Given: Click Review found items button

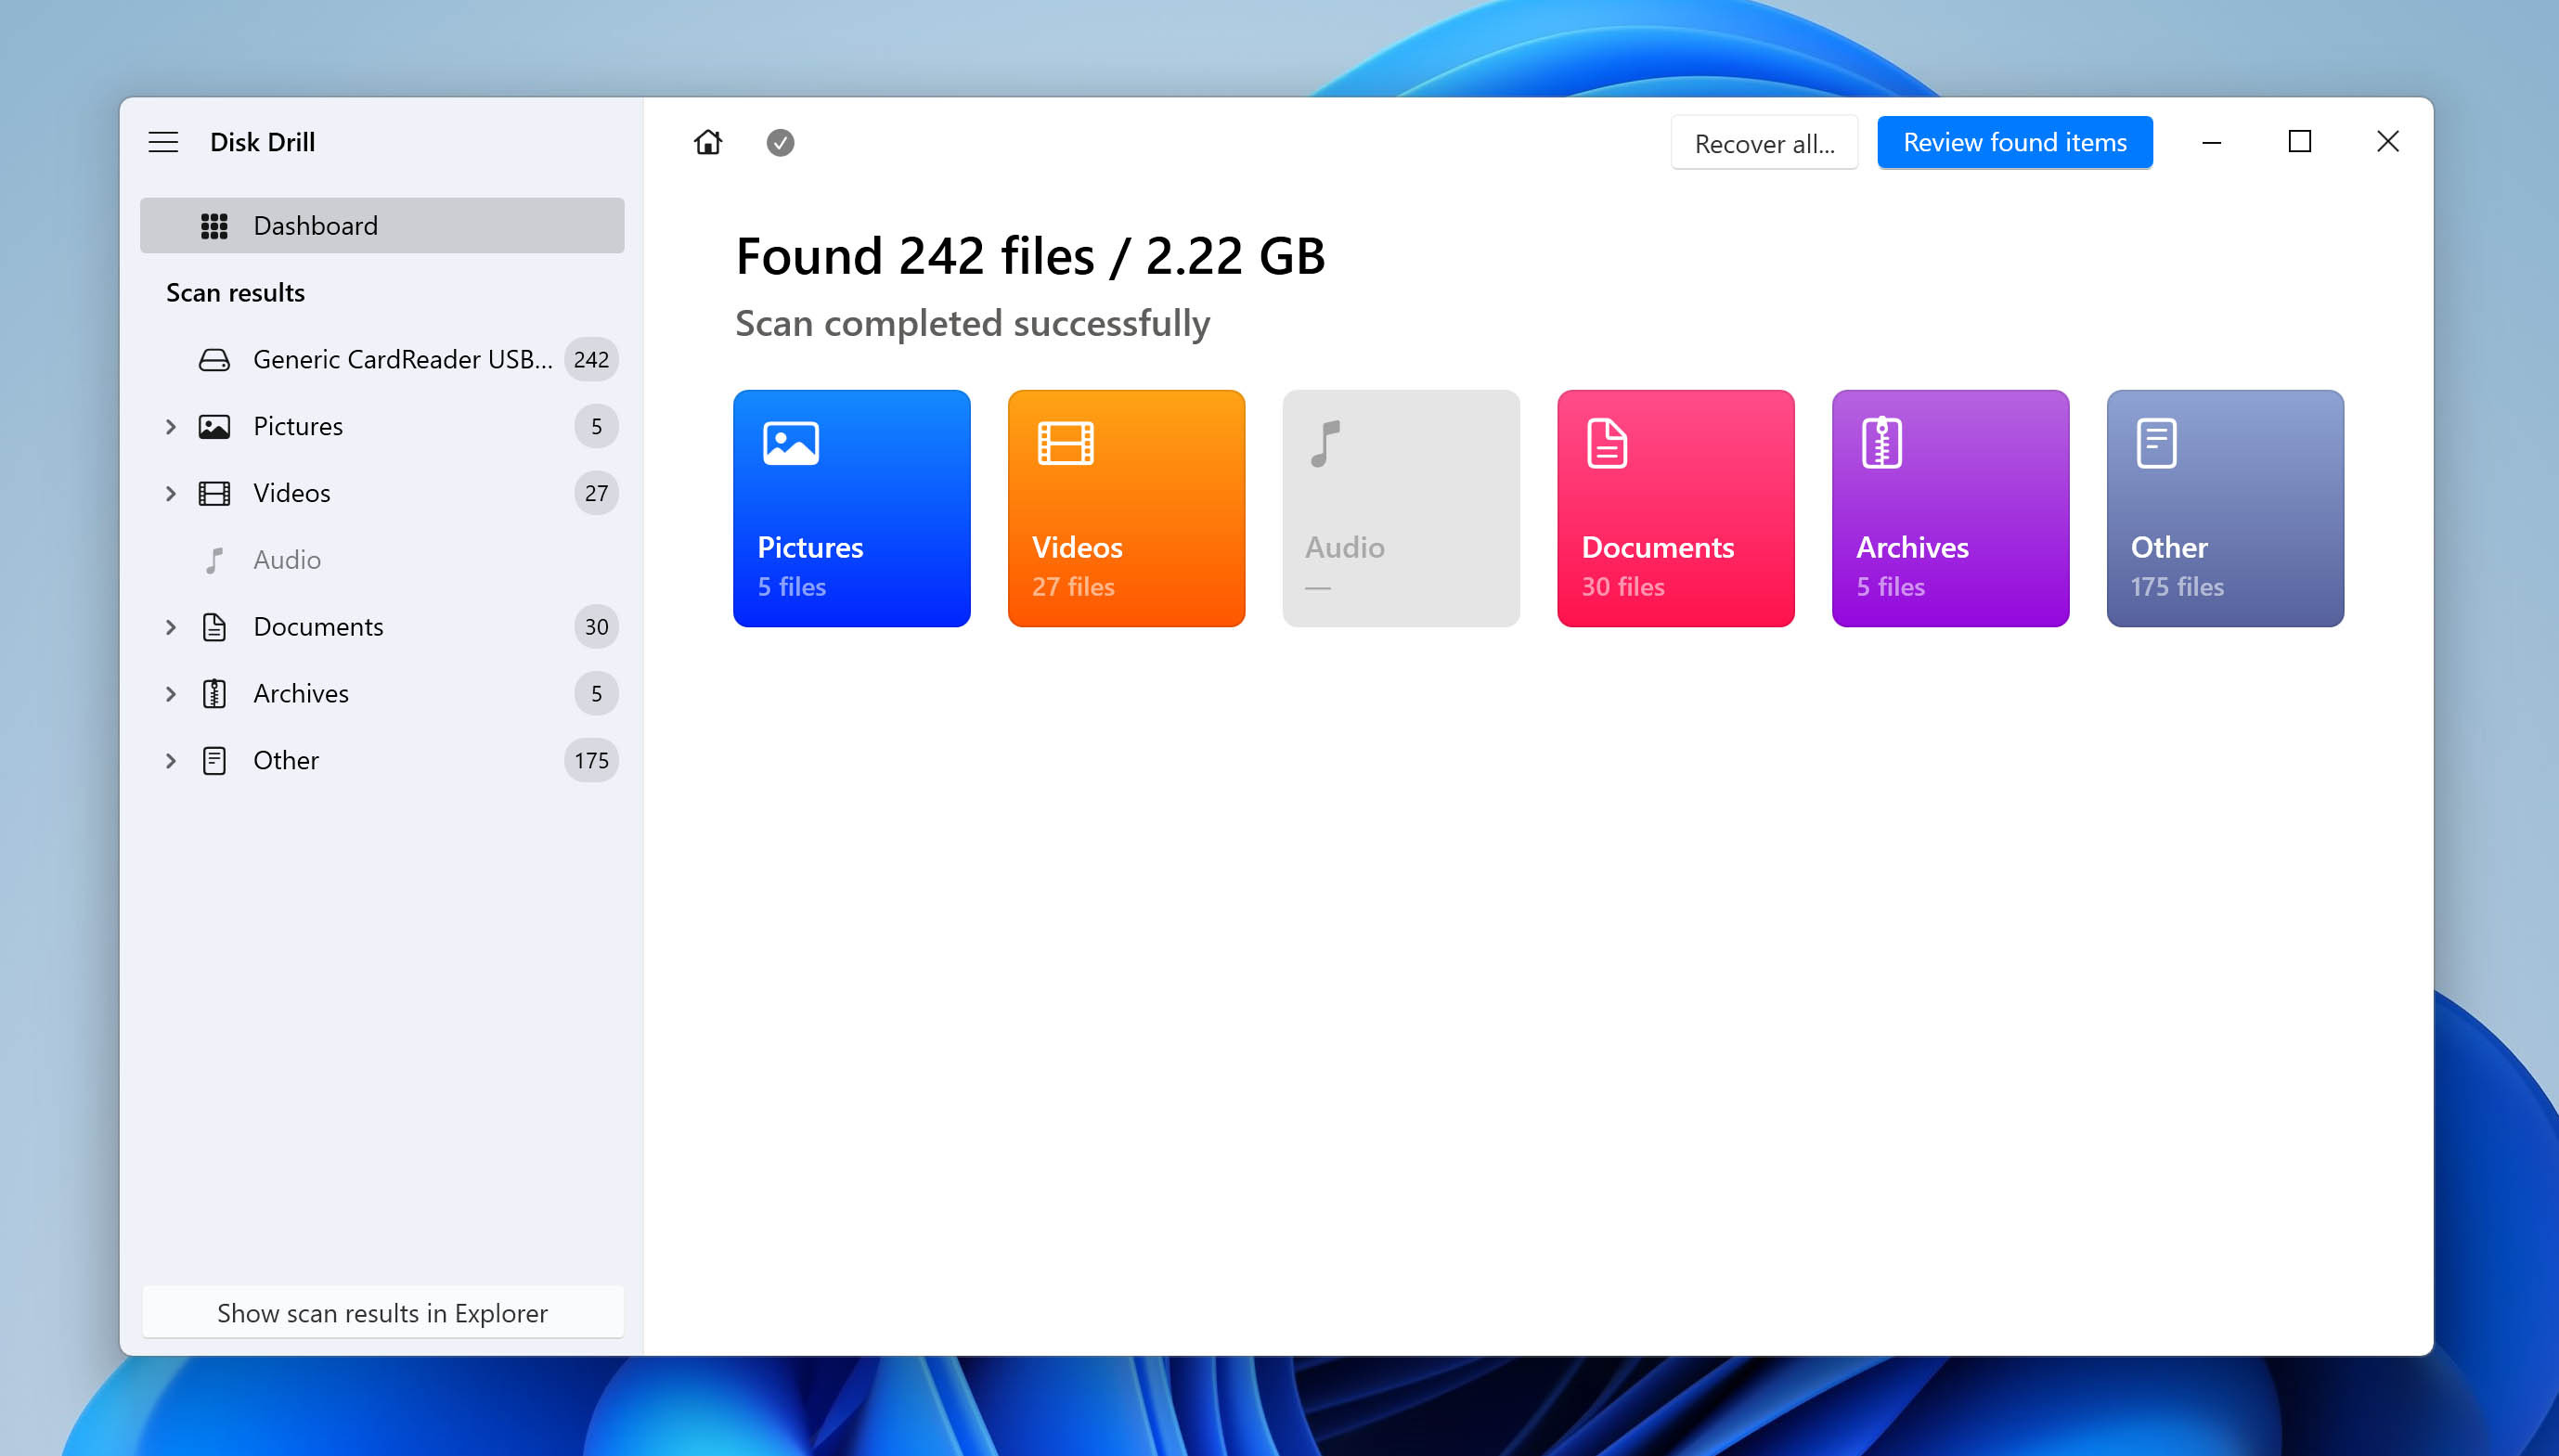Looking at the screenshot, I should [x=2014, y=143].
